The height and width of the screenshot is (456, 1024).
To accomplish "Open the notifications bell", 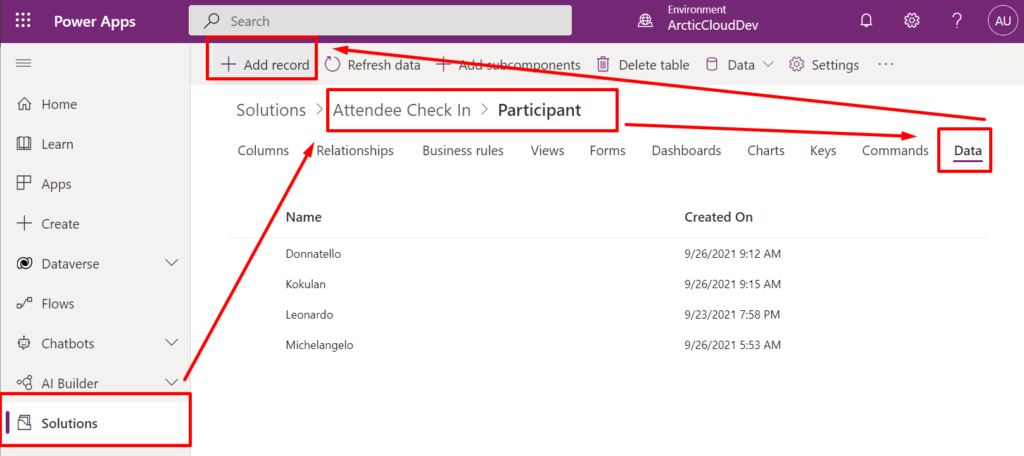I will 866,21.
